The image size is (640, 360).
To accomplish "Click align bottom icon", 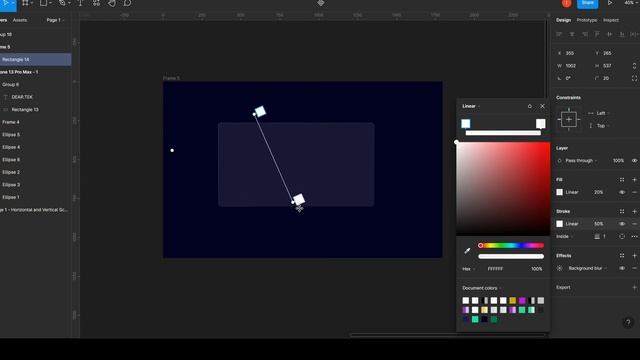I will 622,34.
